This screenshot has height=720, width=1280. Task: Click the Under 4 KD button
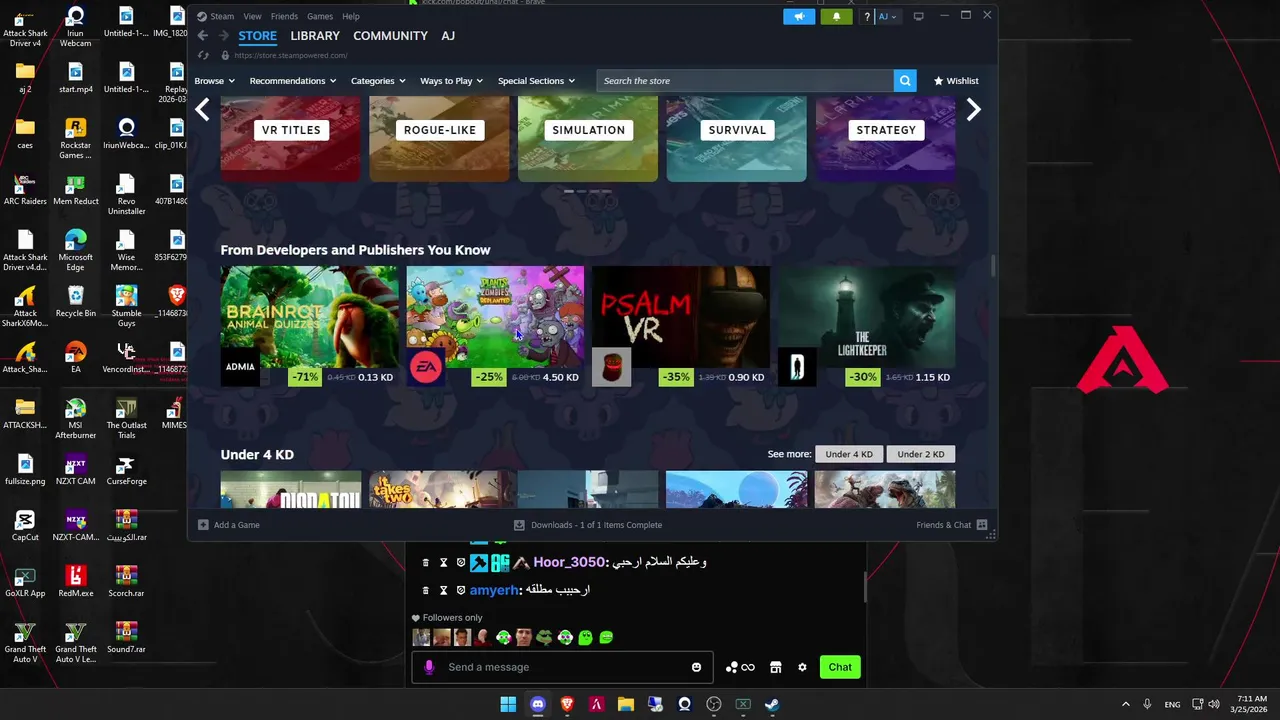point(849,454)
